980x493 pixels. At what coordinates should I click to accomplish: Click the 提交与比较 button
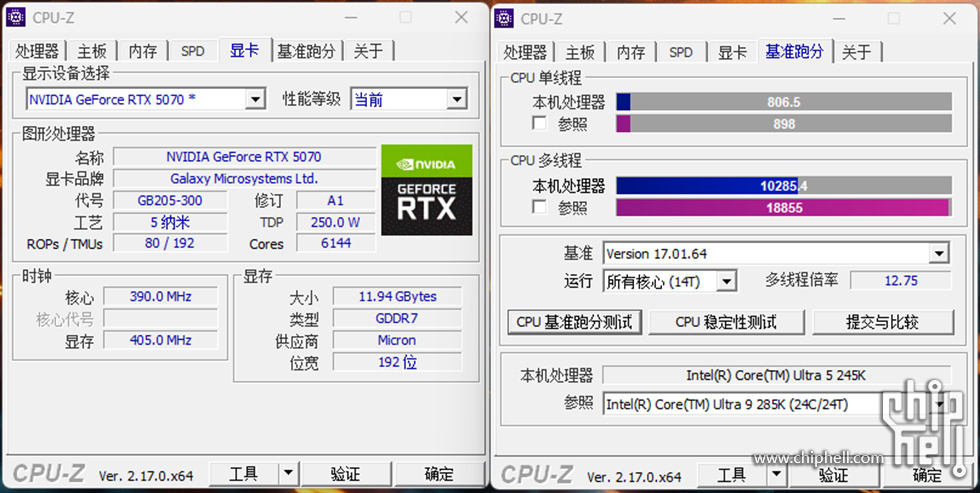882,322
